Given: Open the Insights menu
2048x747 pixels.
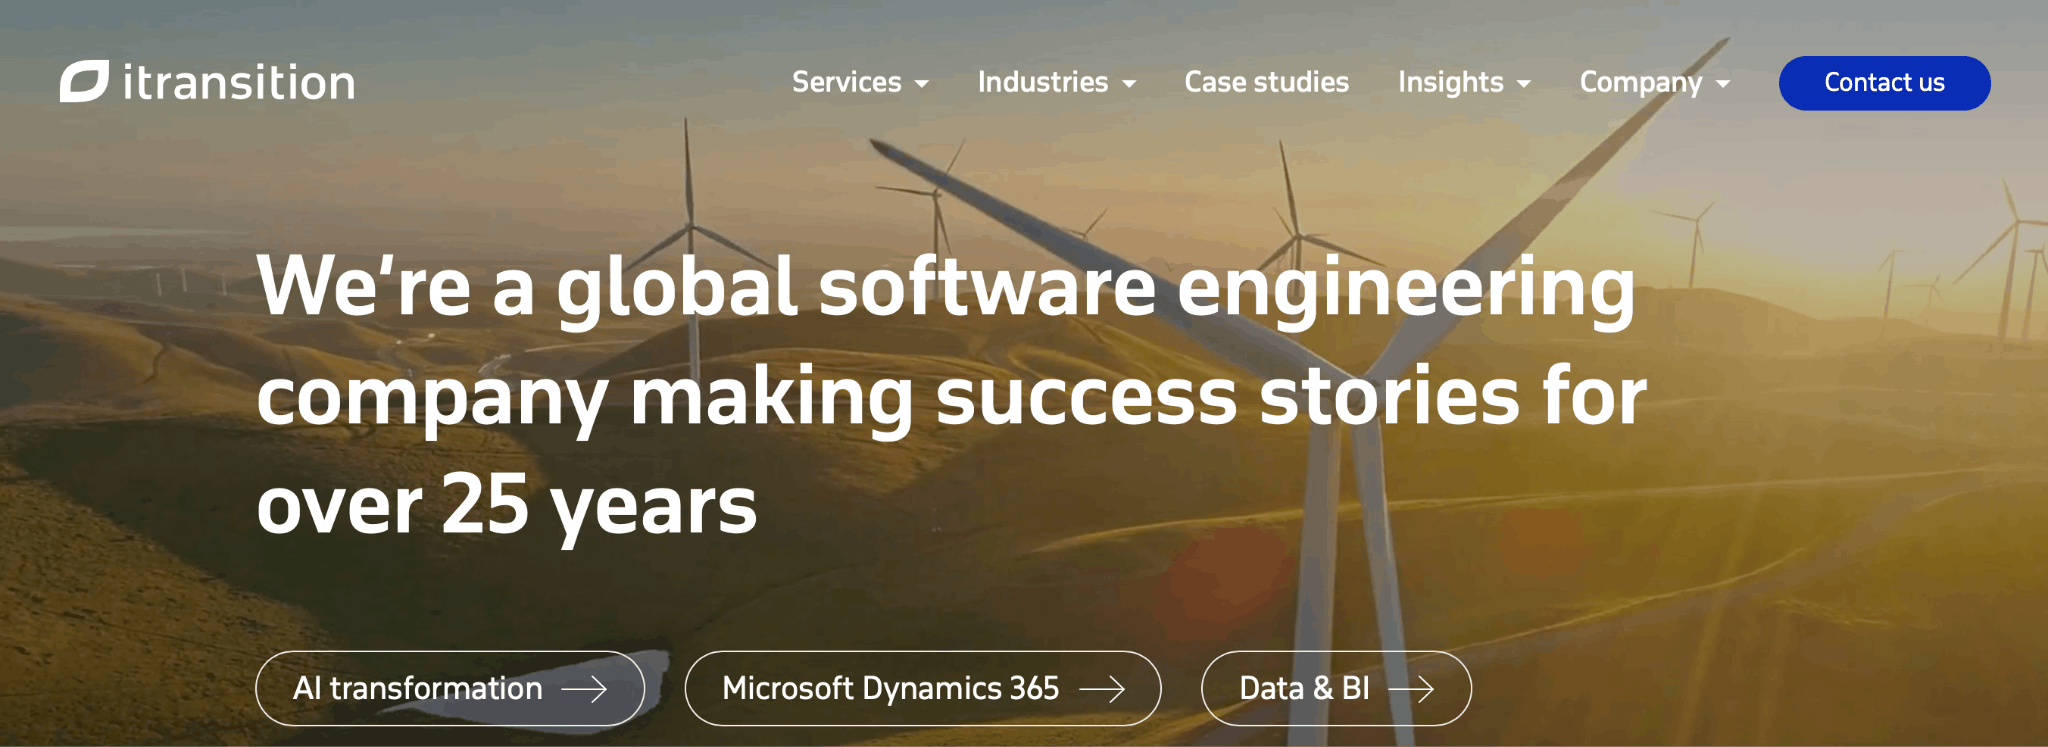Looking at the screenshot, I should [1451, 82].
